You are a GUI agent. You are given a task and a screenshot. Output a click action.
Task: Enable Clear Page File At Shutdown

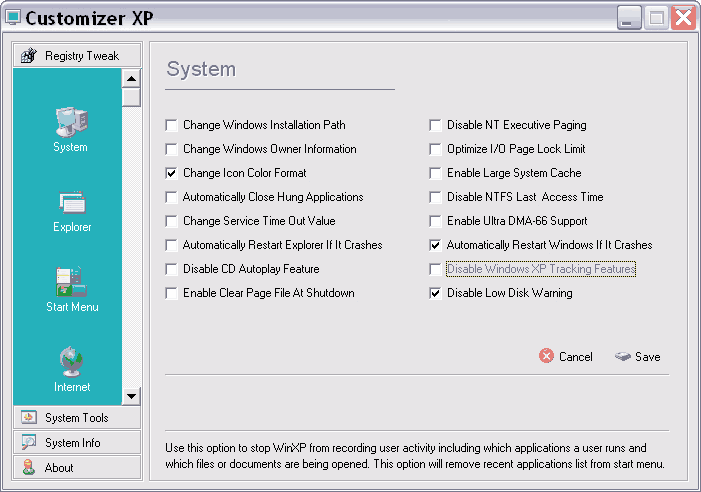[171, 293]
